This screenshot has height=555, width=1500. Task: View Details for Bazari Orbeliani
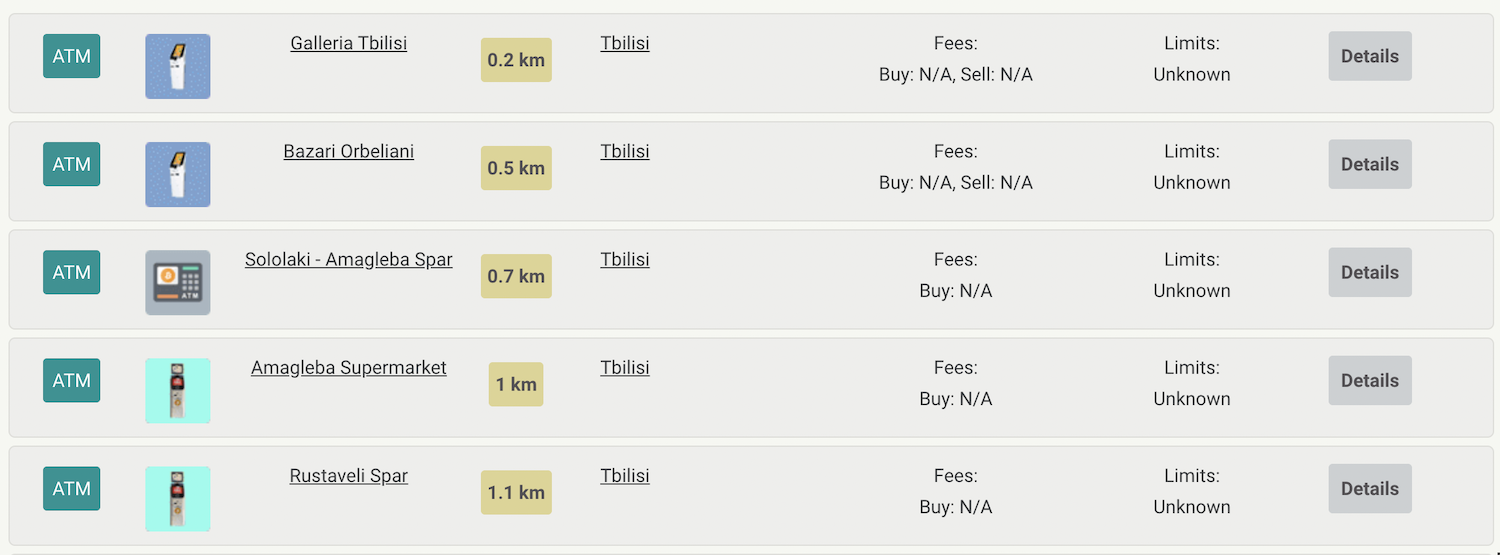pyautogui.click(x=1369, y=164)
